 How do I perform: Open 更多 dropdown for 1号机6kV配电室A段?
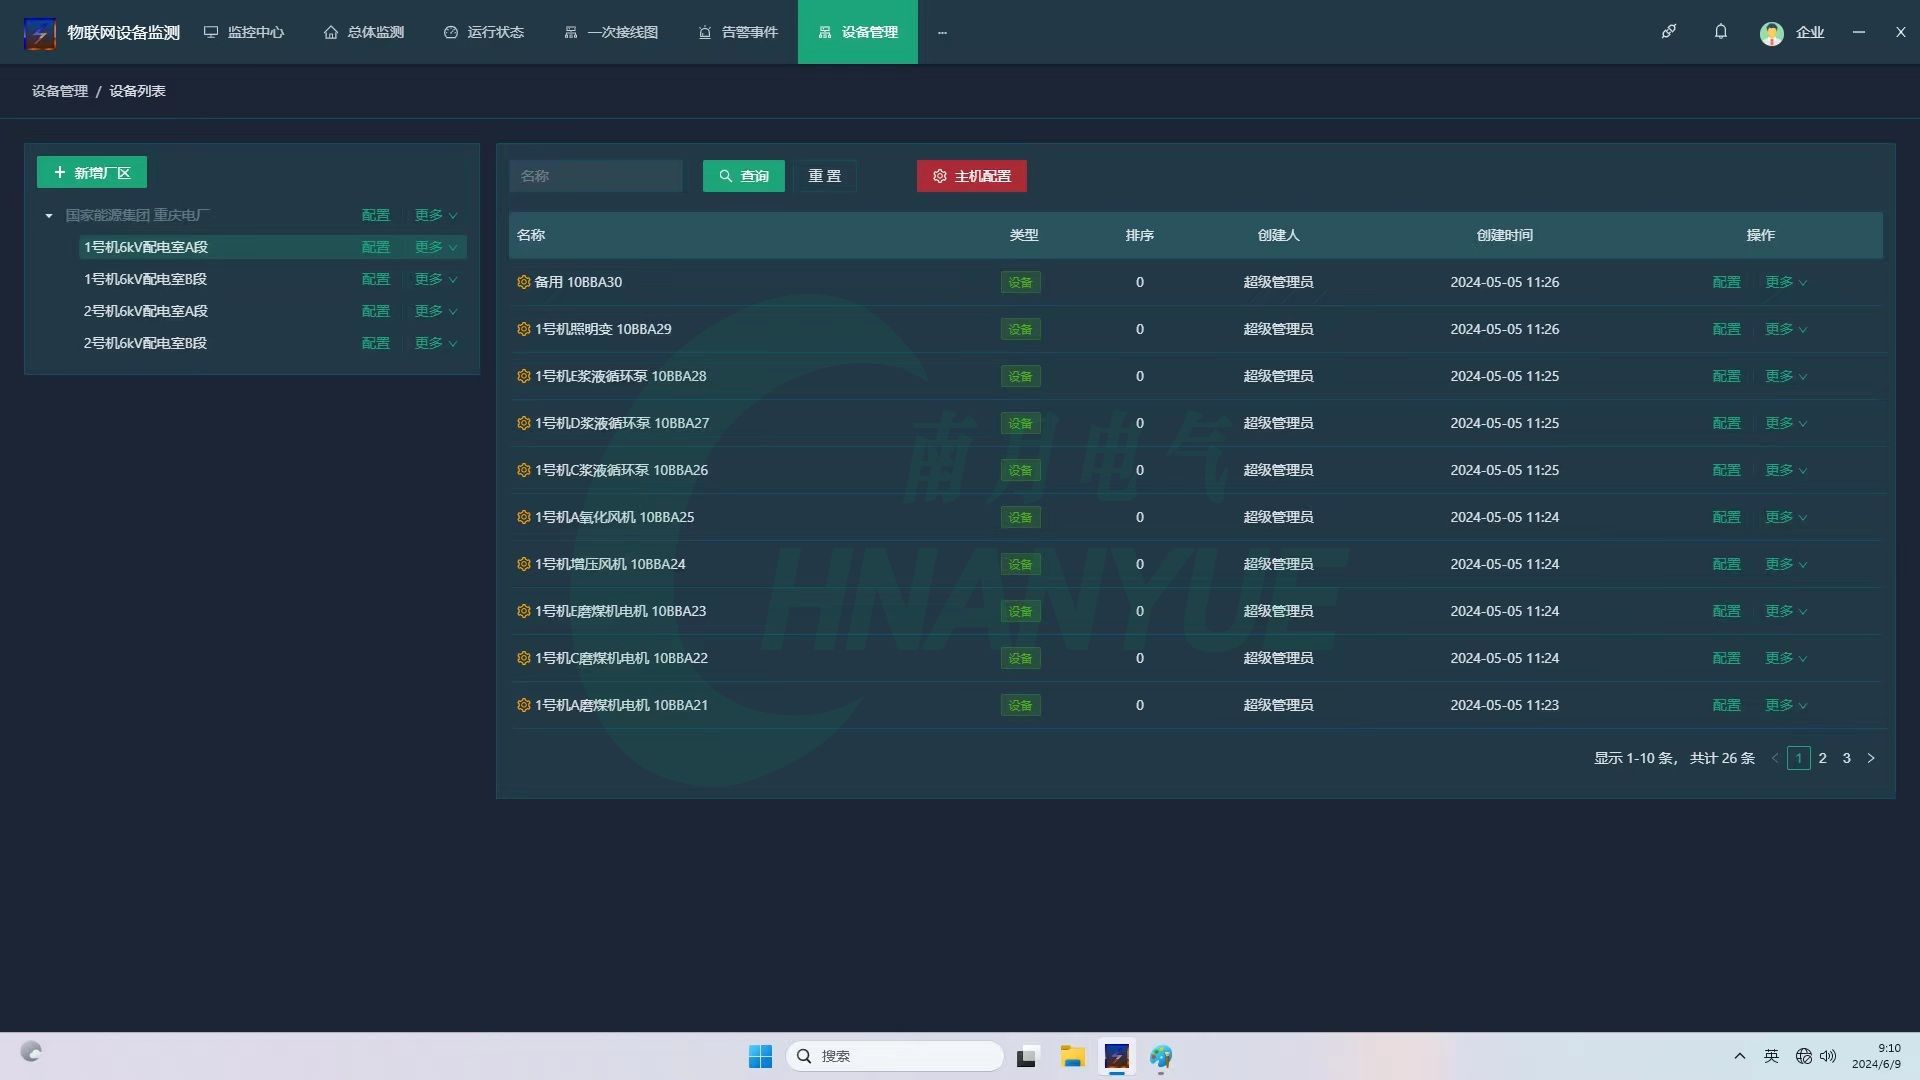[x=436, y=247]
